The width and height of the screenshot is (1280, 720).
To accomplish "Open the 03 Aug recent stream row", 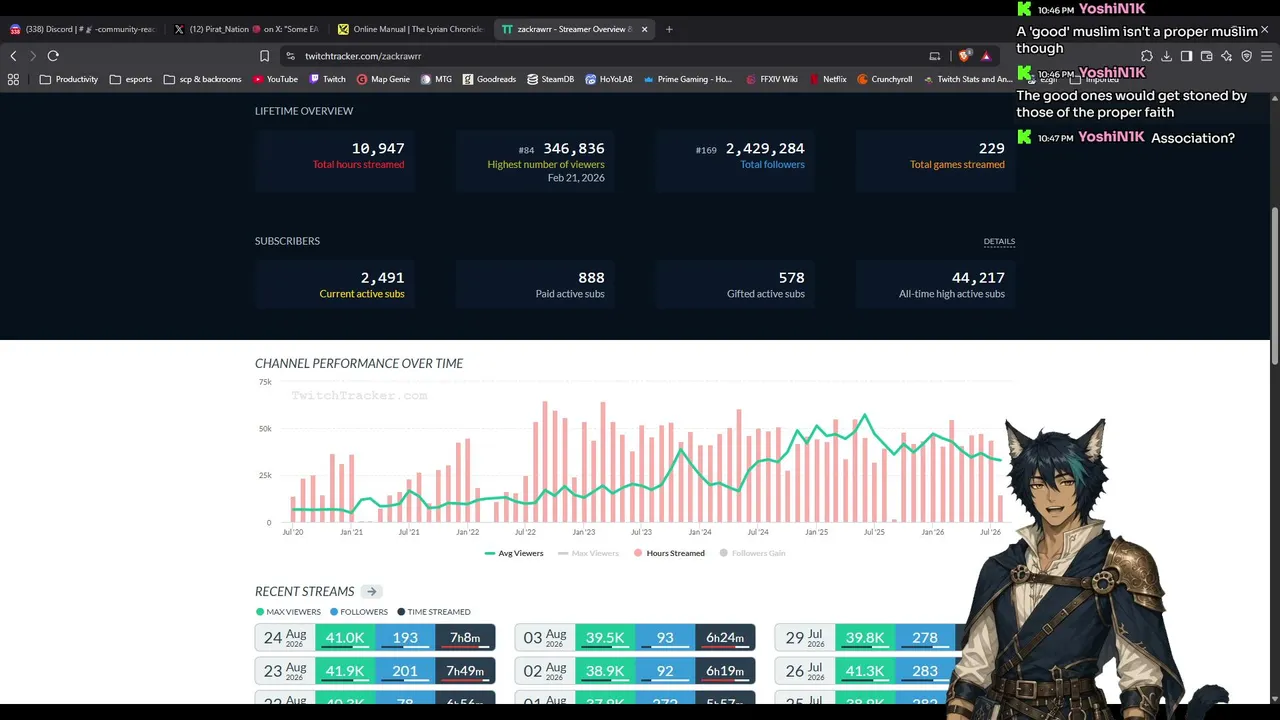I will tap(635, 637).
